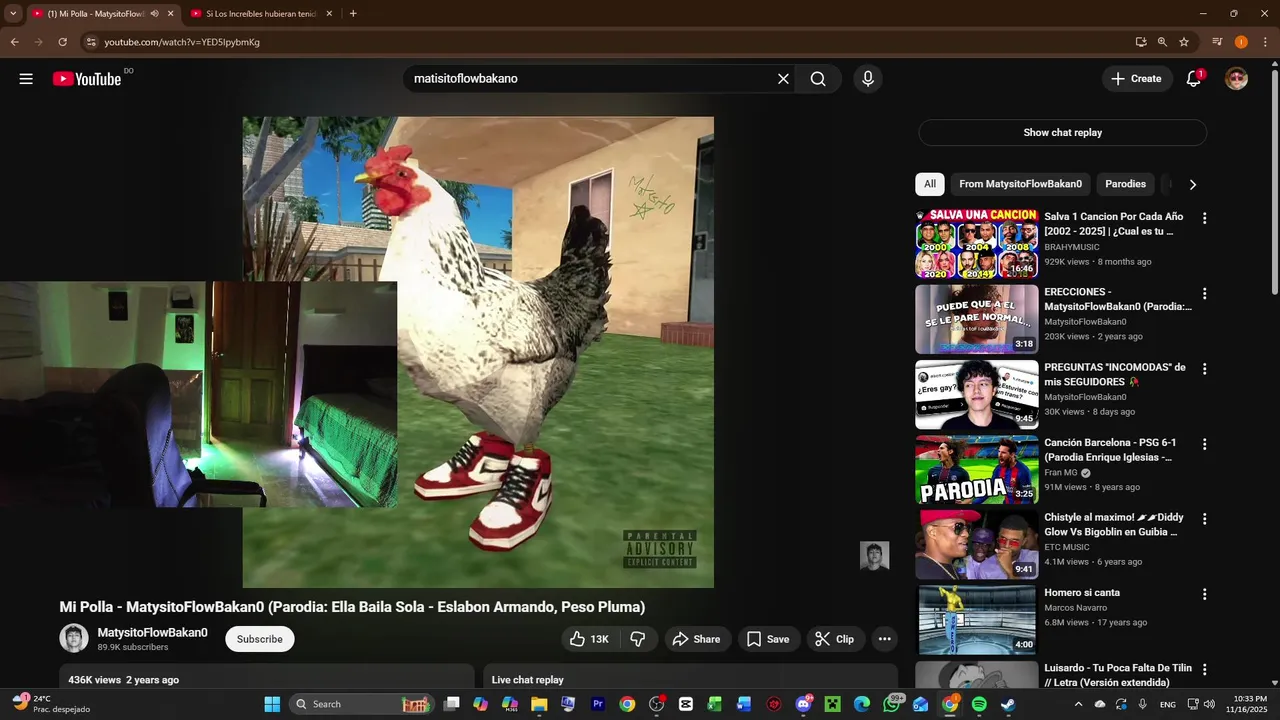Open channel avatar next to Subscribe
Image resolution: width=1280 pixels, height=720 pixels.
pos(74,638)
